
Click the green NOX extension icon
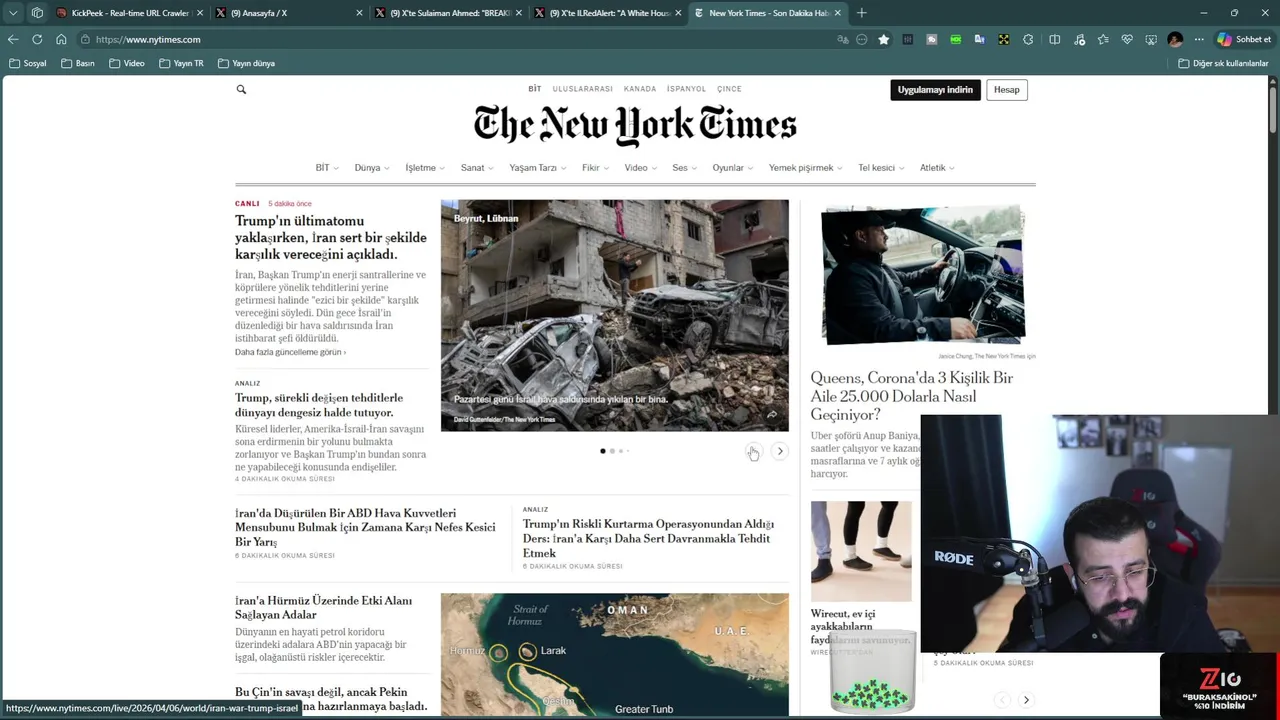pos(956,39)
